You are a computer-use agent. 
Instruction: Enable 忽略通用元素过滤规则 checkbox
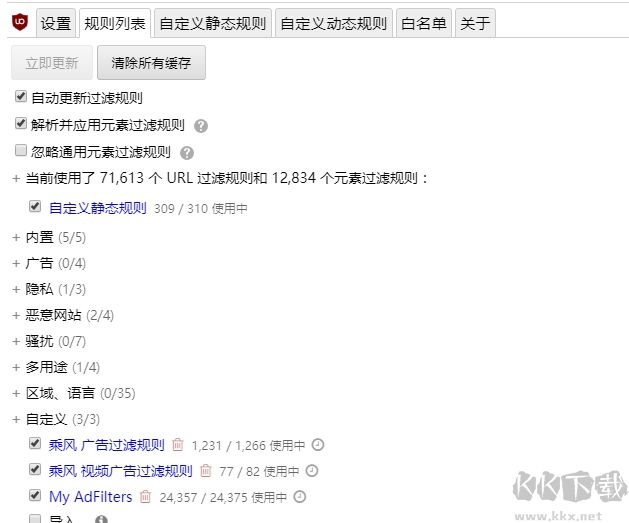click(21, 150)
